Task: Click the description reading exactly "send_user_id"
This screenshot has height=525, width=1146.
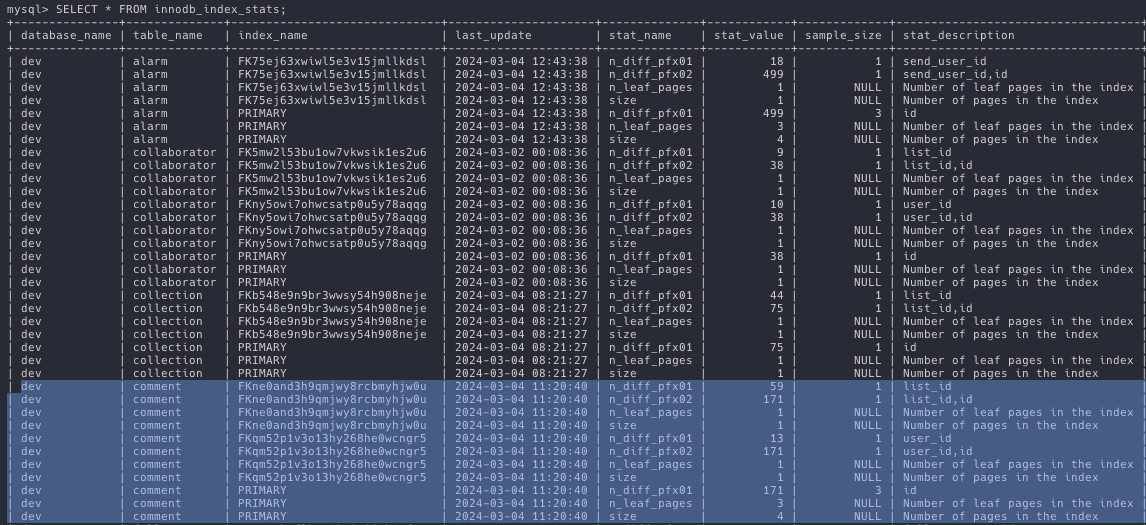Action: pos(945,61)
